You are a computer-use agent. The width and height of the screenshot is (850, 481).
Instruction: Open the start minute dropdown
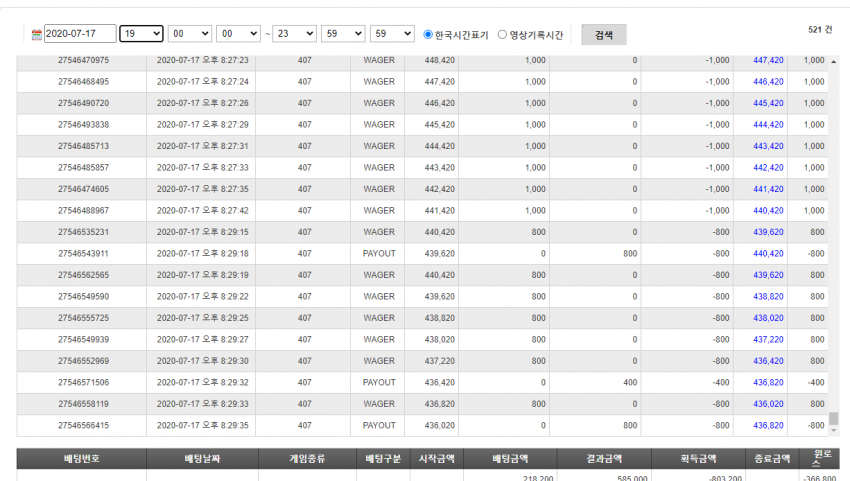(x=190, y=34)
